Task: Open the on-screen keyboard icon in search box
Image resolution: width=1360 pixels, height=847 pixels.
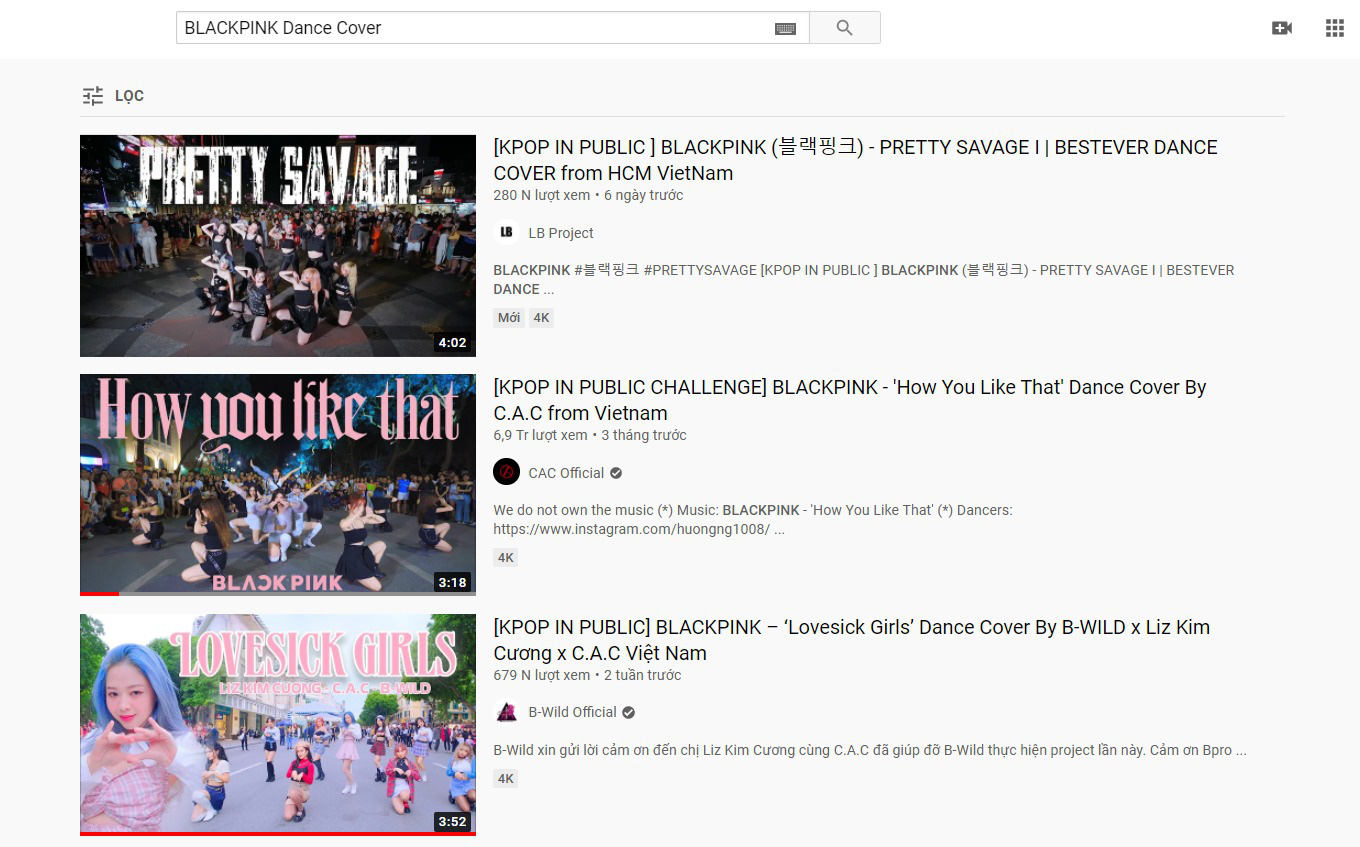Action: [x=785, y=29]
